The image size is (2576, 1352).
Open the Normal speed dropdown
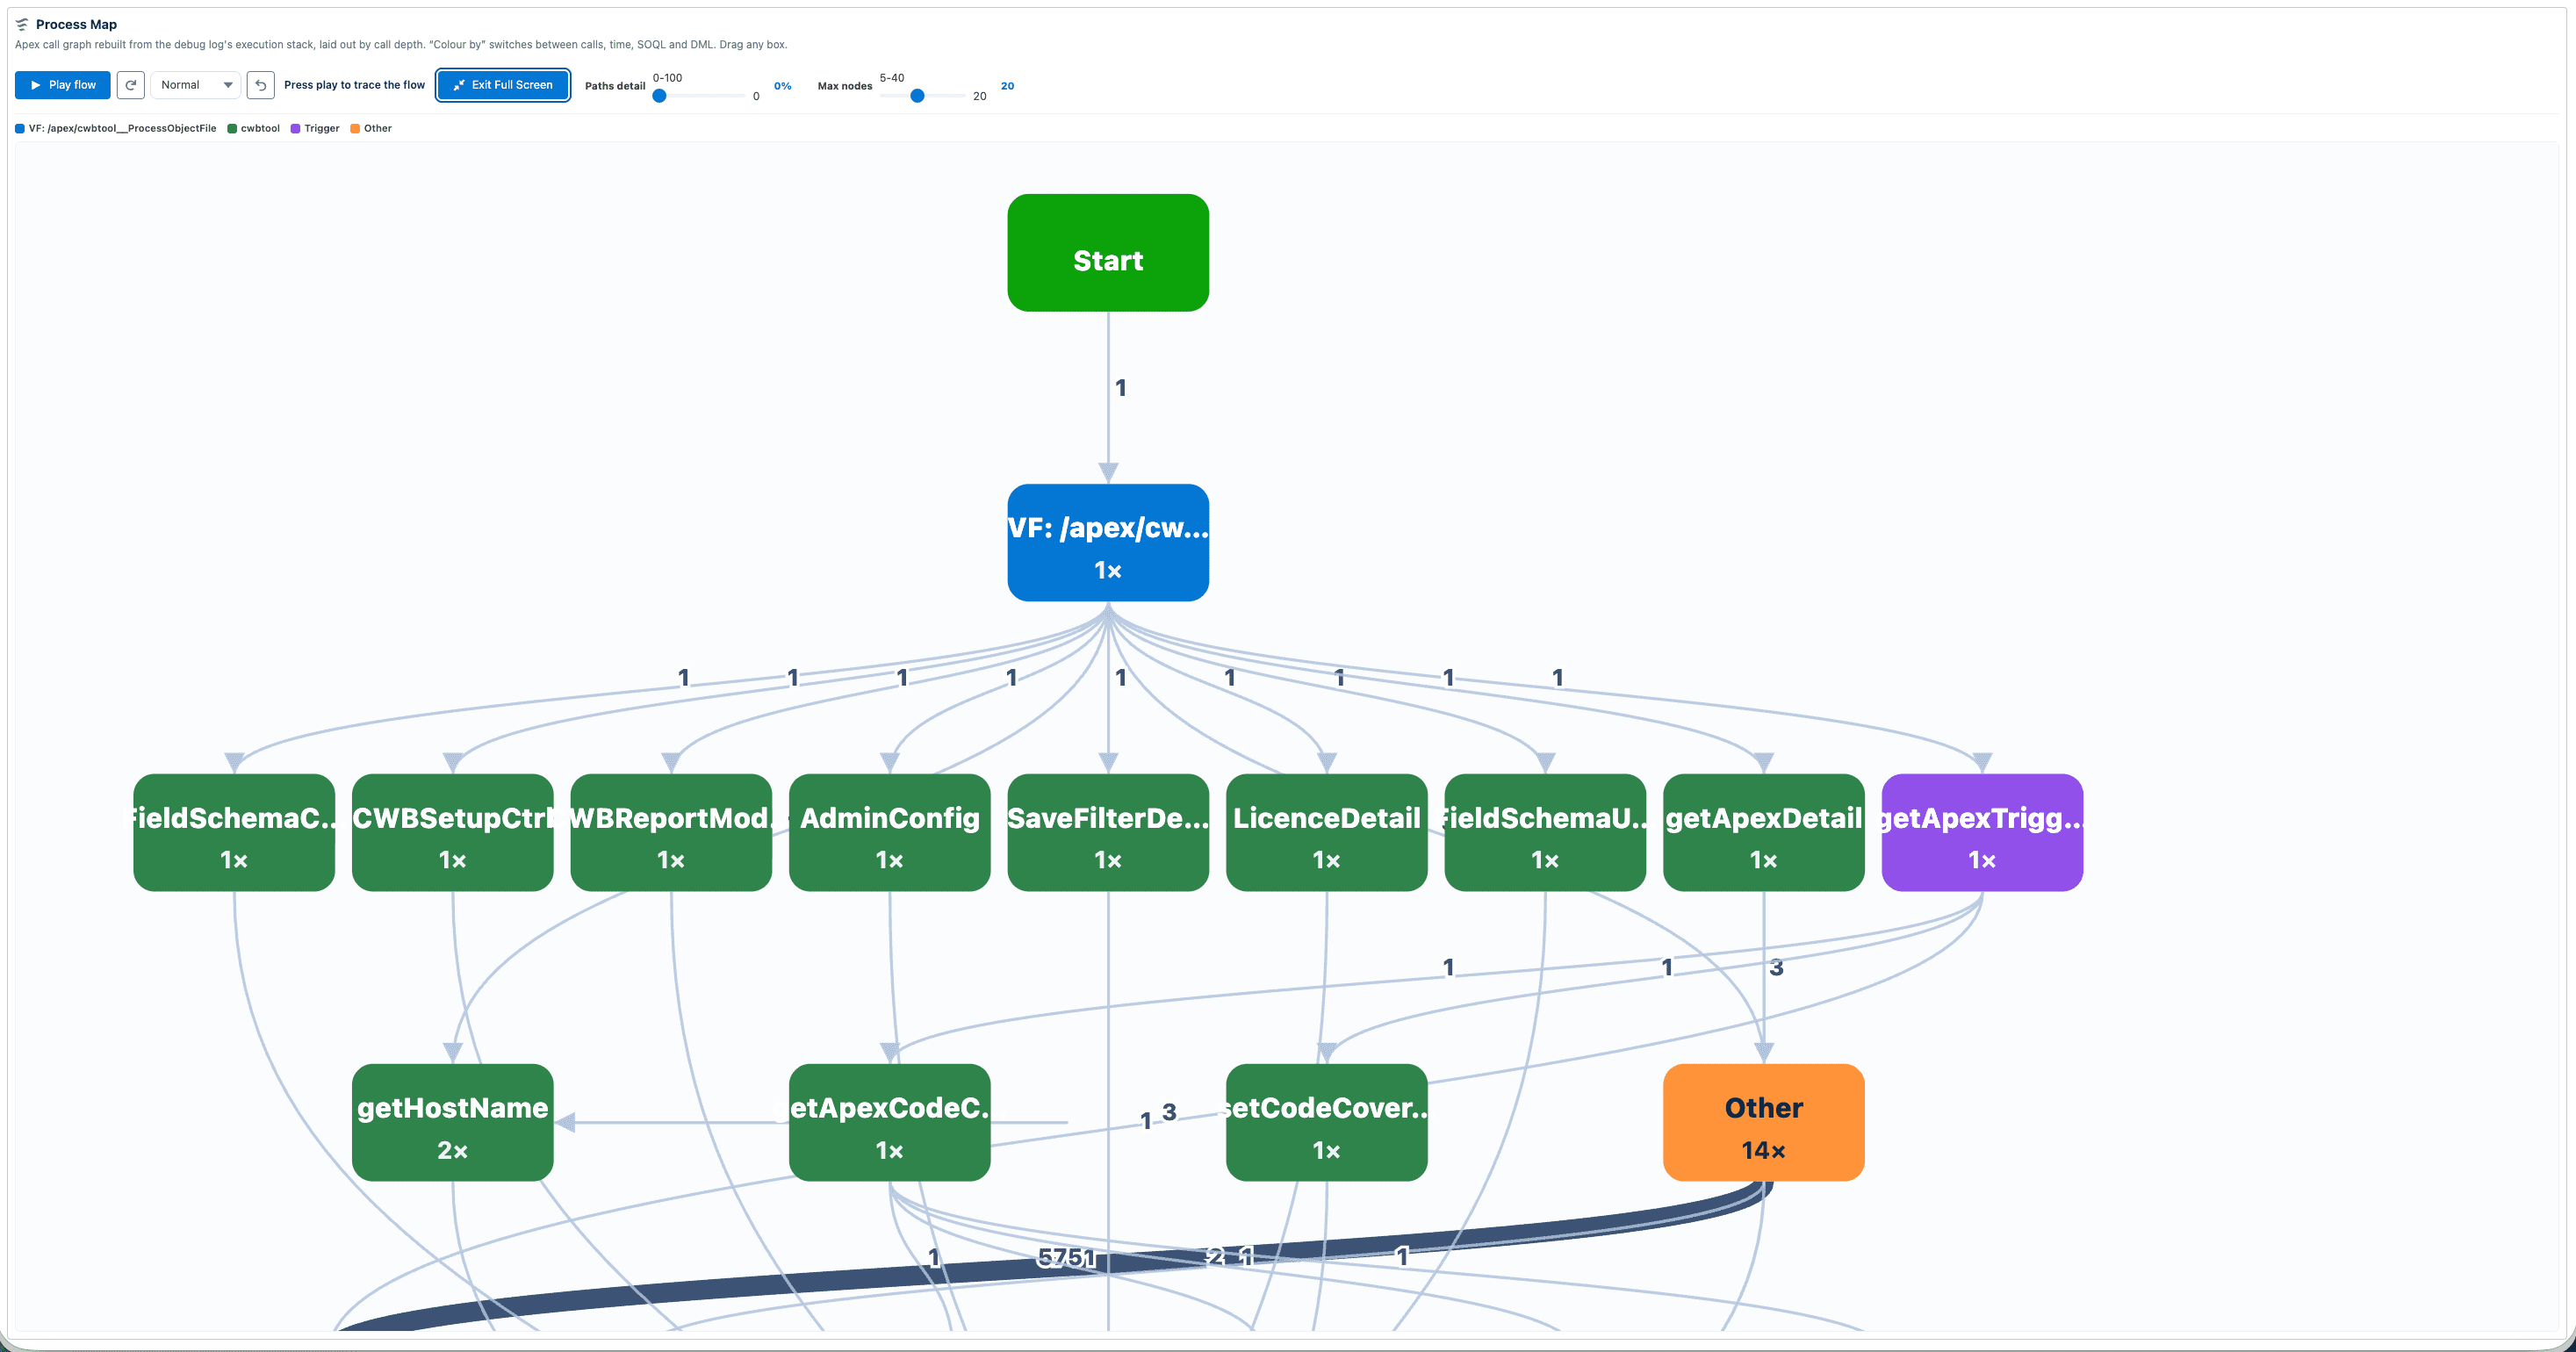click(196, 85)
